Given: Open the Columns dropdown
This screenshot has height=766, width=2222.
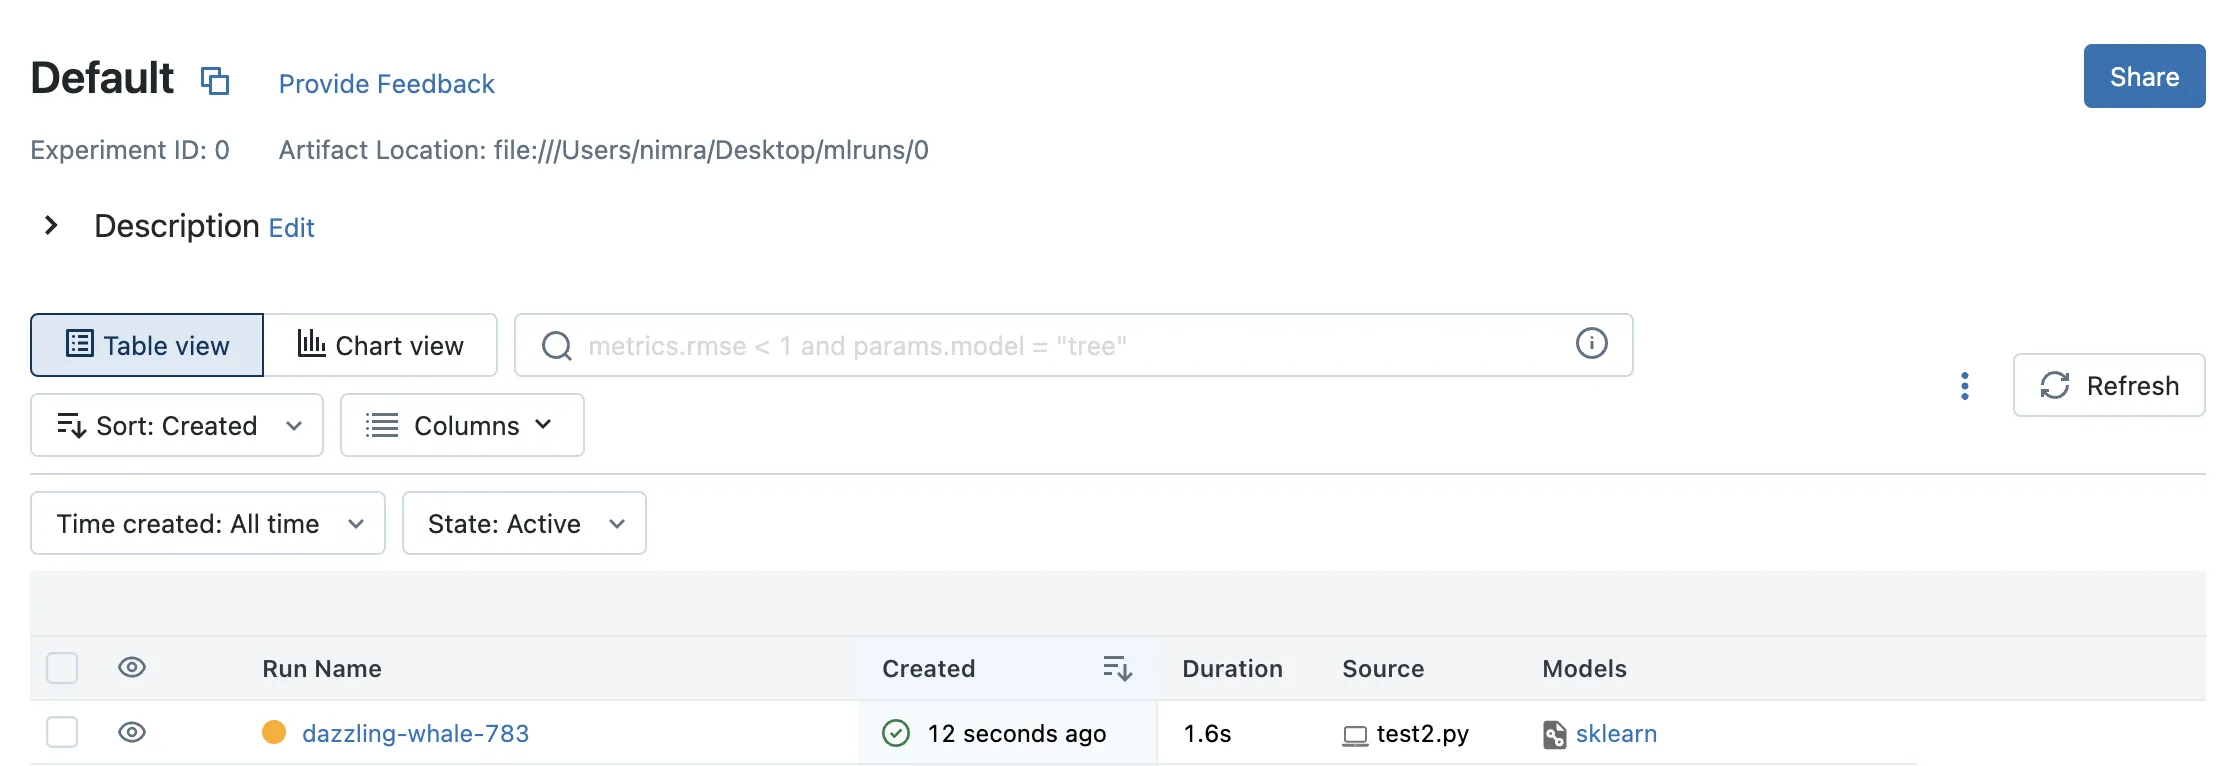Looking at the screenshot, I should 462,426.
